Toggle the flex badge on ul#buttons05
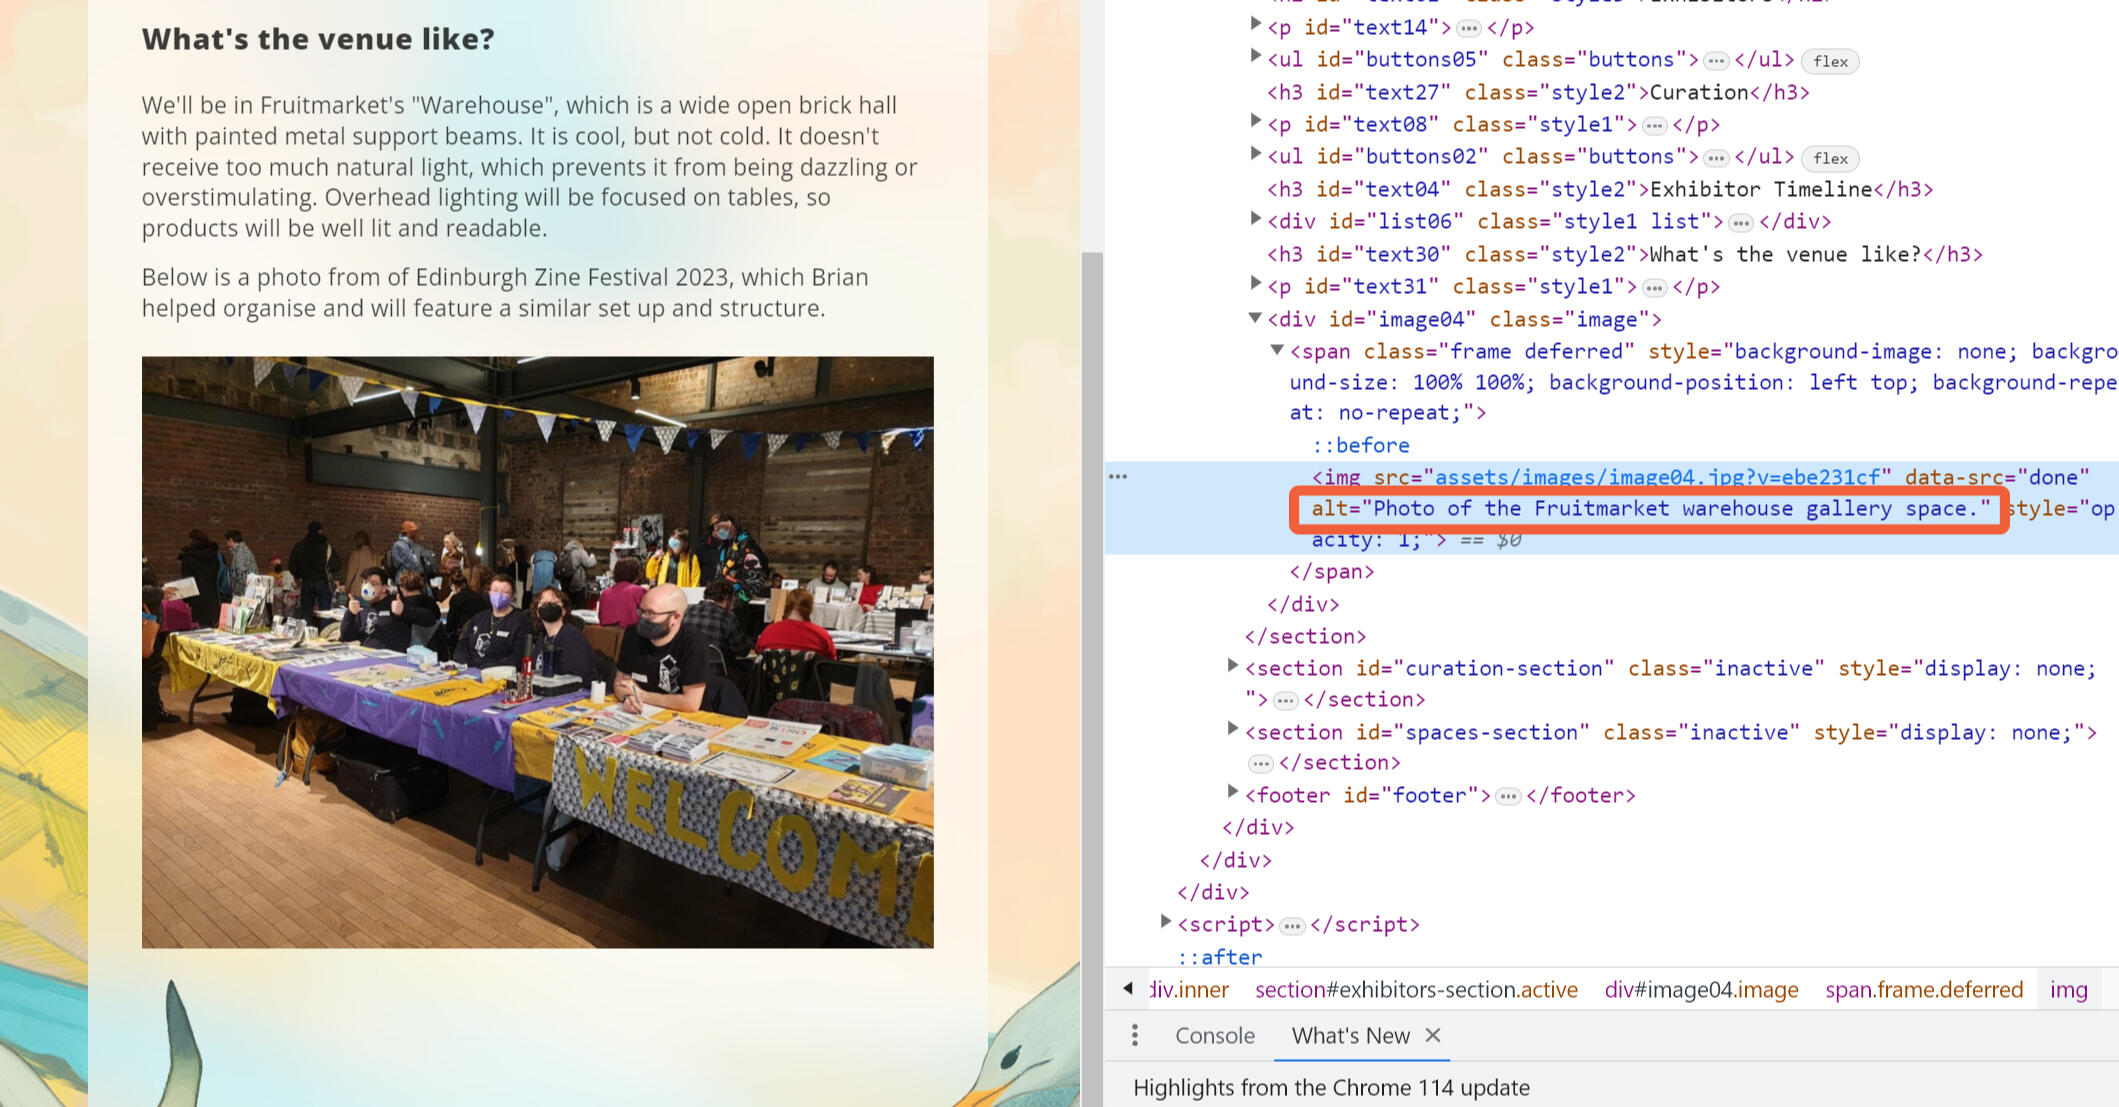 coord(1830,61)
